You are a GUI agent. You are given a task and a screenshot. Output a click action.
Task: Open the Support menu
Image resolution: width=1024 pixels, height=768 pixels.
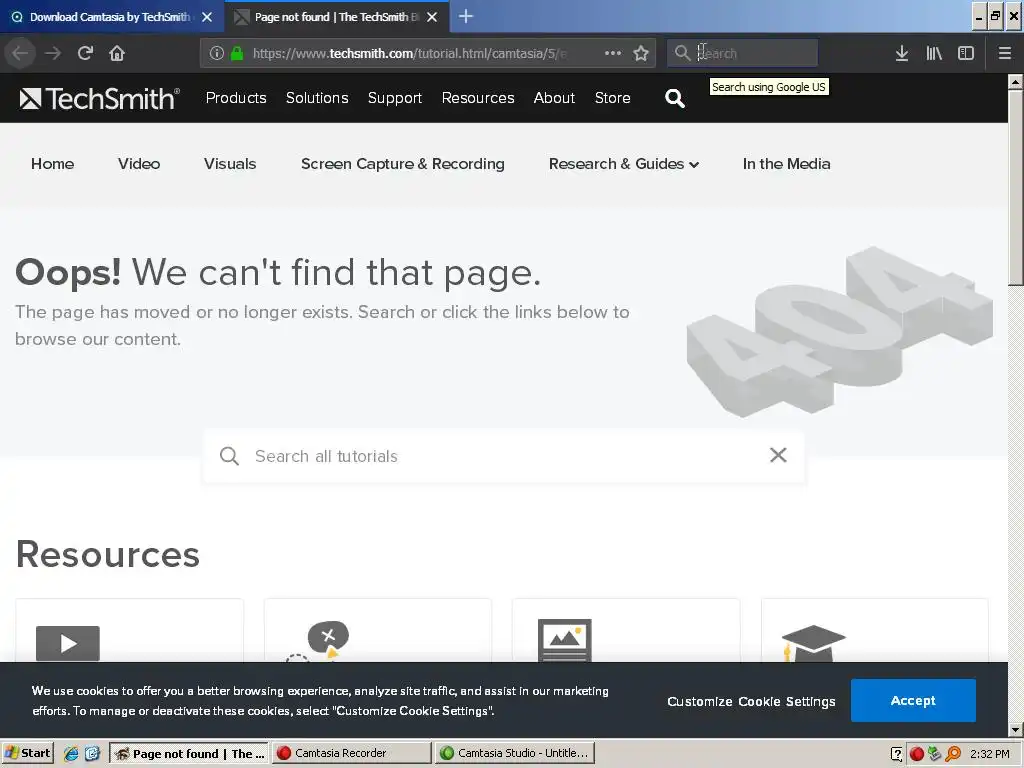(x=395, y=98)
